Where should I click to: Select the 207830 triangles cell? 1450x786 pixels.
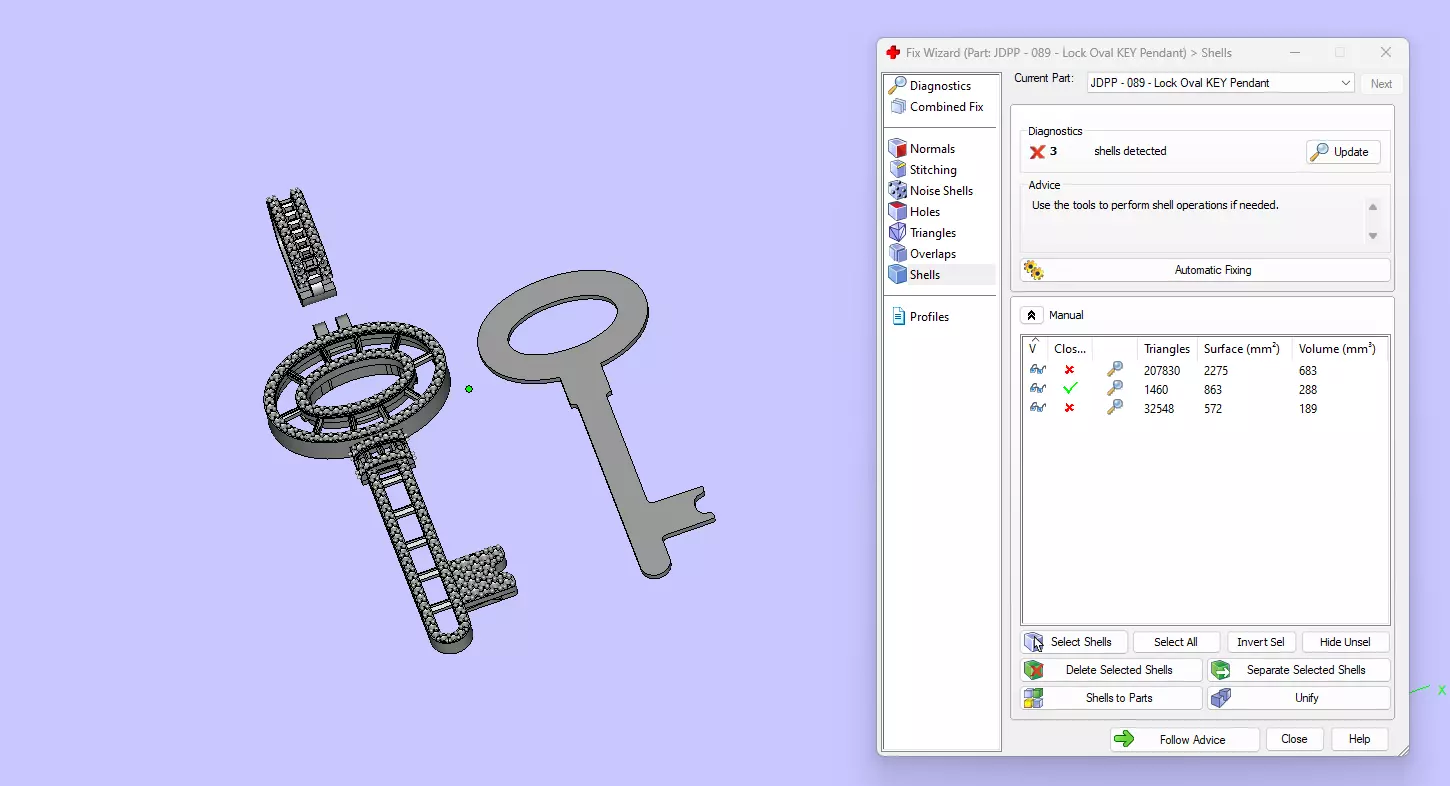coord(1162,371)
